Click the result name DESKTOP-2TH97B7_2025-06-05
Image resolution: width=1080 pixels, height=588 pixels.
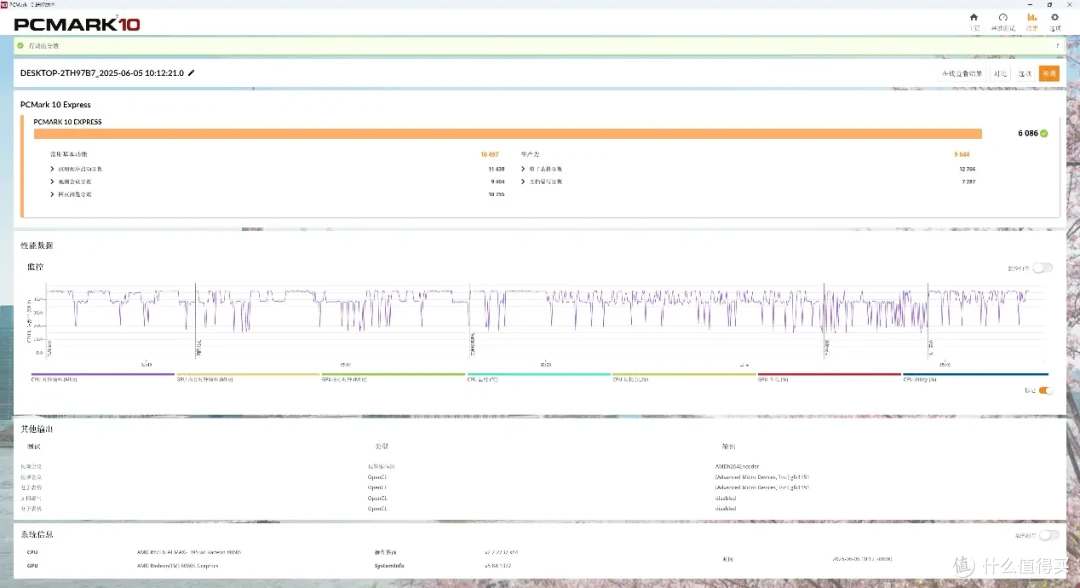[x=102, y=73]
